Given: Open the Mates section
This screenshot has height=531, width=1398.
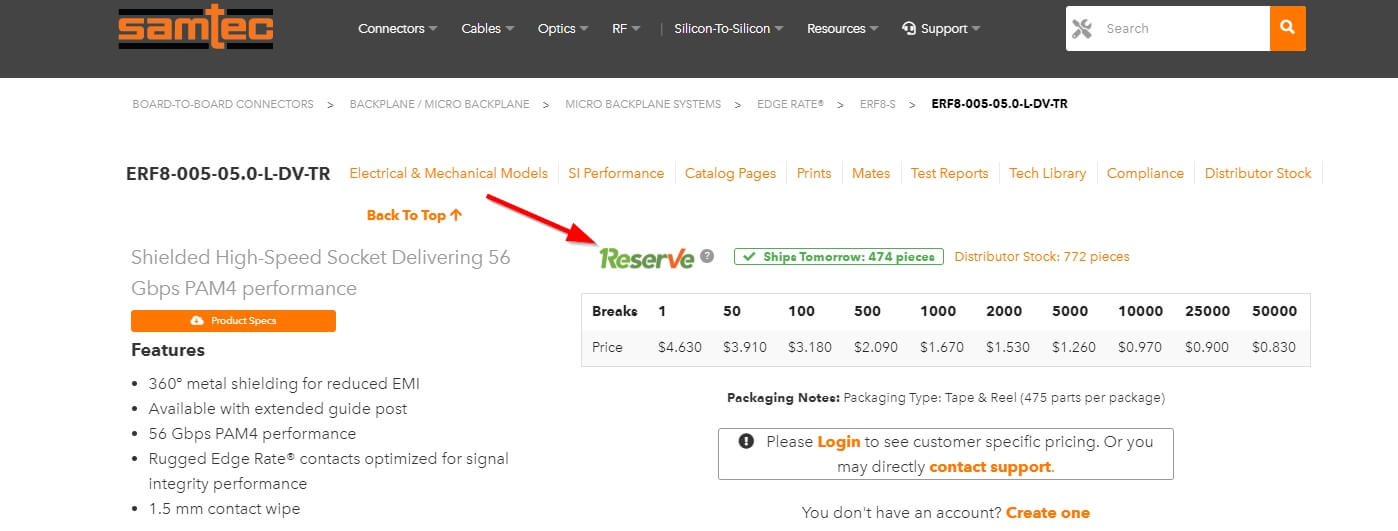Looking at the screenshot, I should (871, 173).
